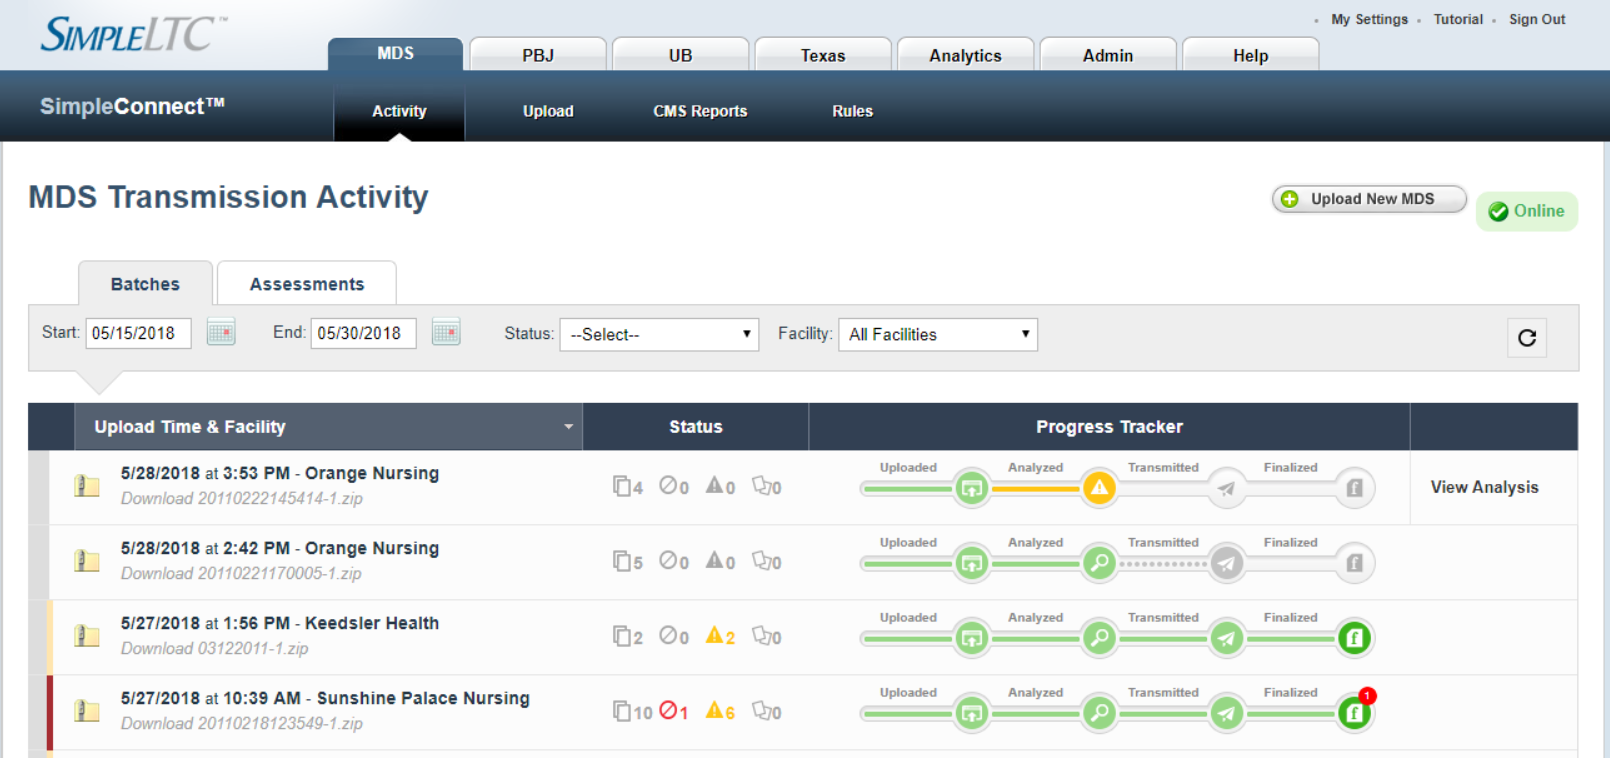
Task: Click the Transmitted icon in Keedsler Health row
Action: [x=1227, y=638]
